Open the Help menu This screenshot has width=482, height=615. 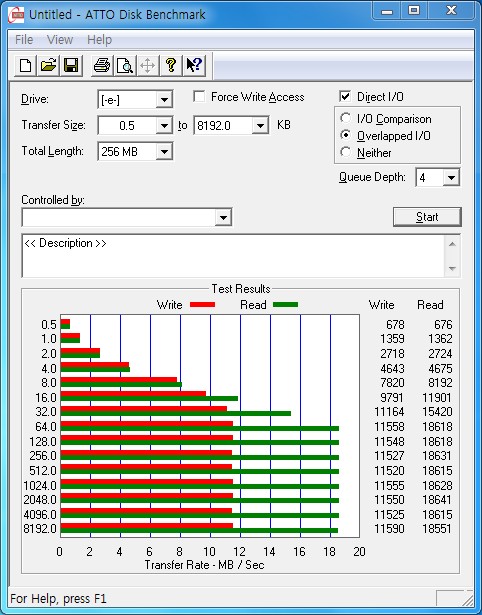99,40
